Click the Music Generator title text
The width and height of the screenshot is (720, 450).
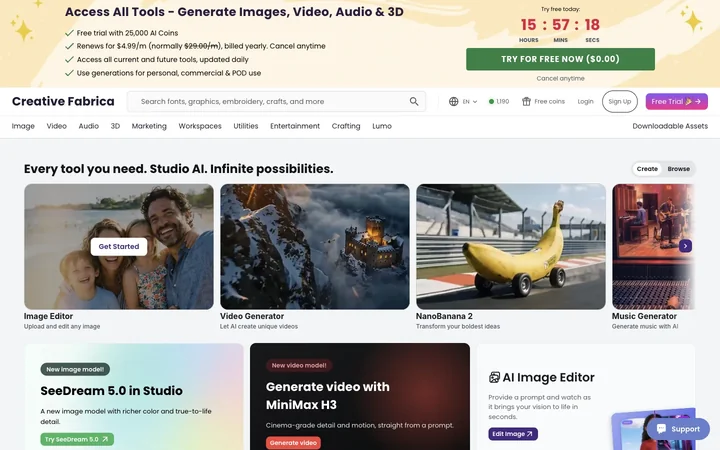[x=644, y=316]
